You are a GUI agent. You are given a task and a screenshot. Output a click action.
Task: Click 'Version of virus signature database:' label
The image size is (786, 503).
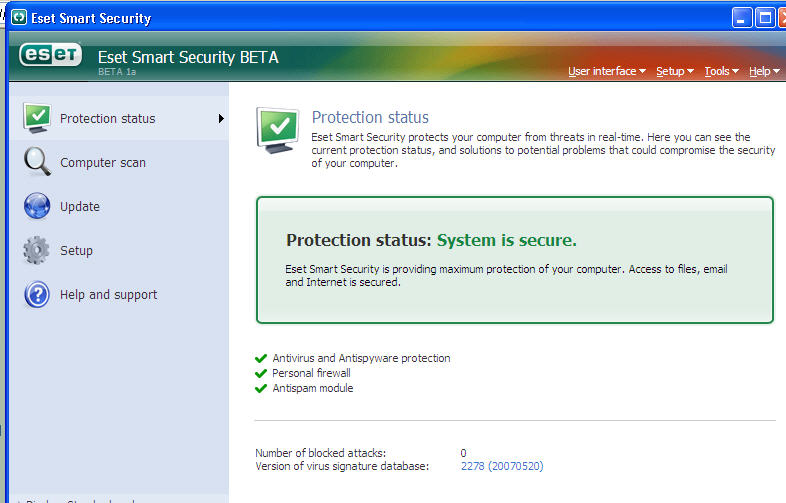[342, 466]
